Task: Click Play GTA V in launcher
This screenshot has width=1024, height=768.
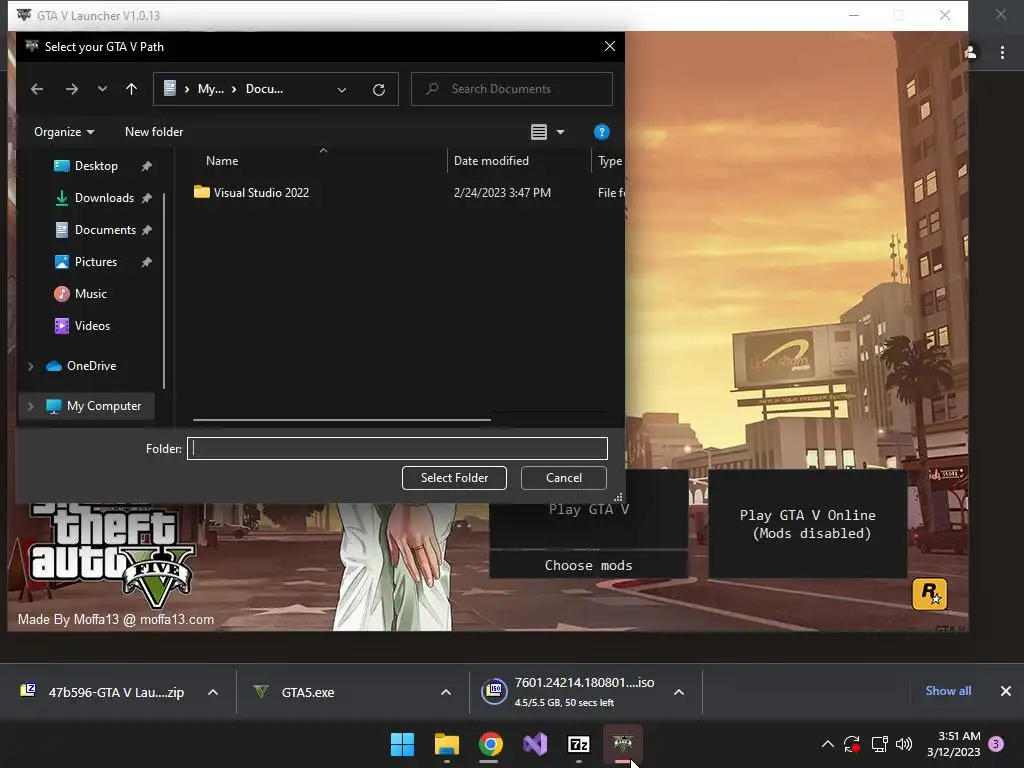Action: click(x=588, y=509)
